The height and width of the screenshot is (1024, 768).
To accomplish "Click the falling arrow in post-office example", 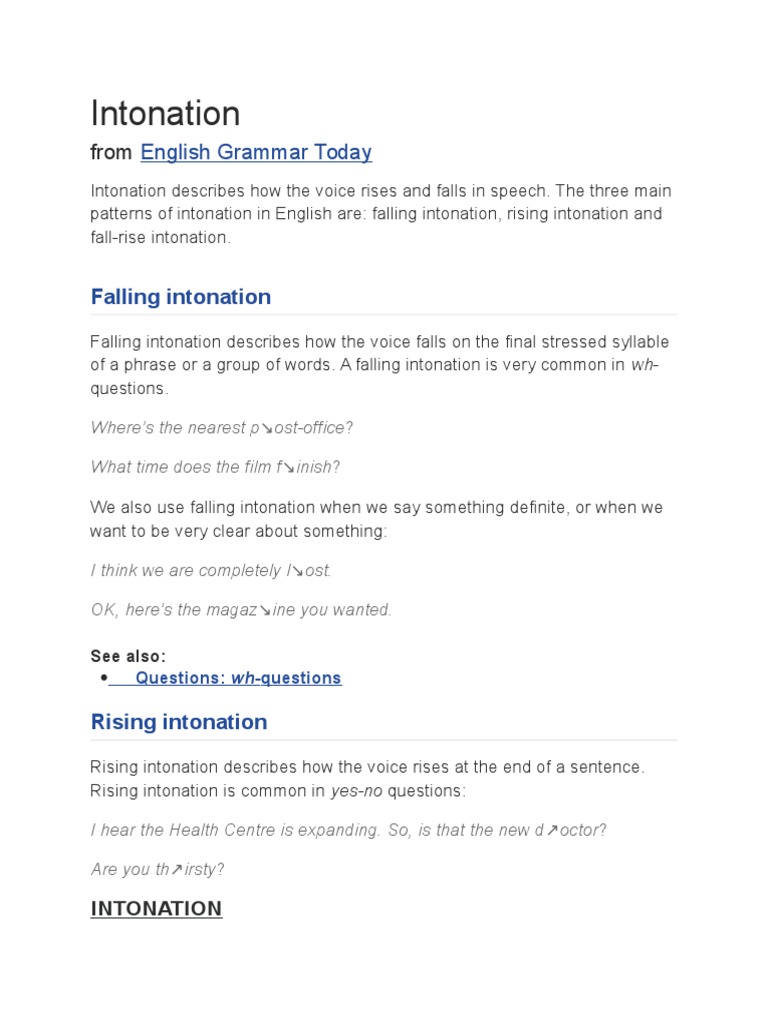I will tap(267, 428).
